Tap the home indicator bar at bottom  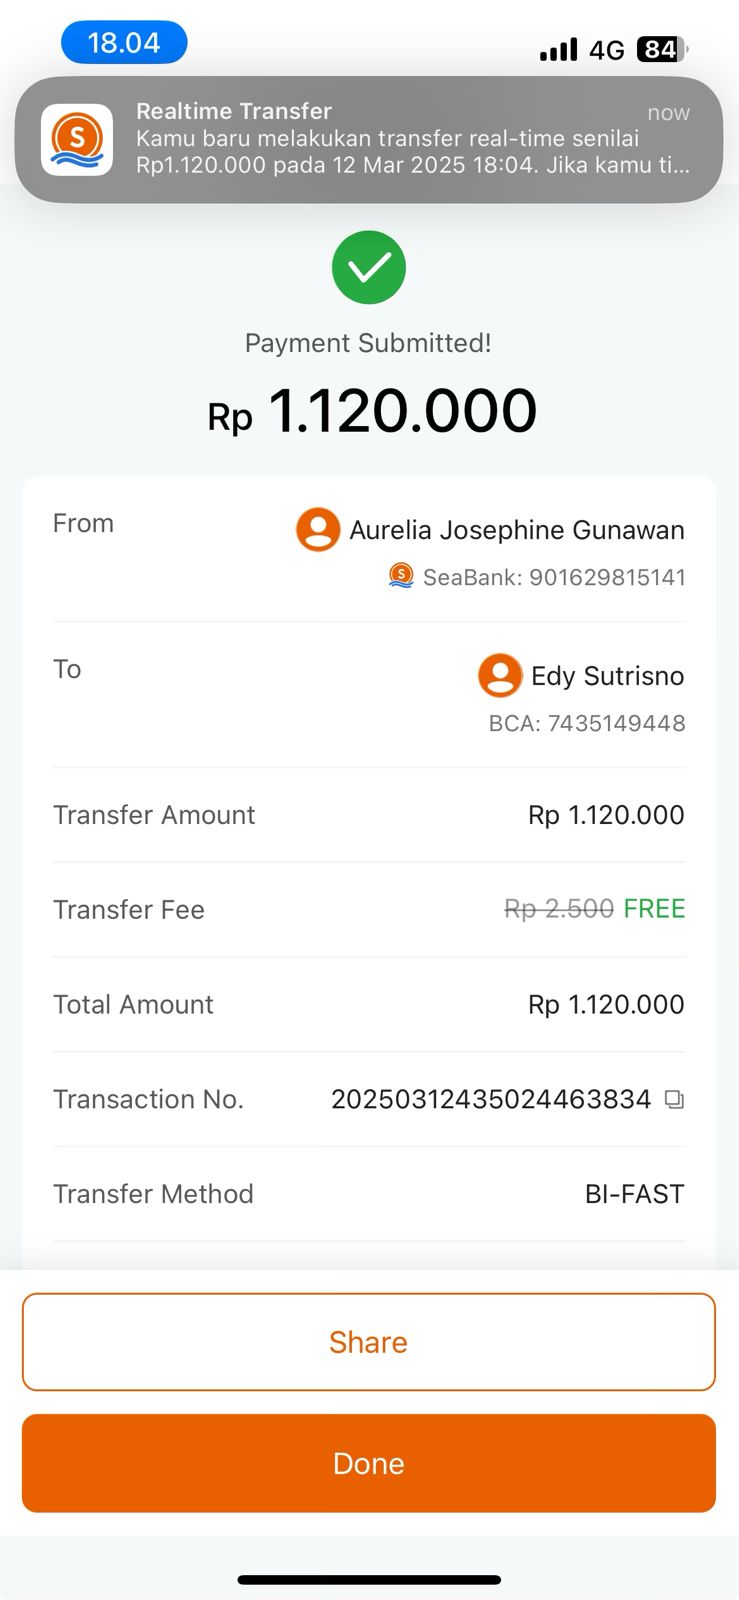pos(369,1580)
